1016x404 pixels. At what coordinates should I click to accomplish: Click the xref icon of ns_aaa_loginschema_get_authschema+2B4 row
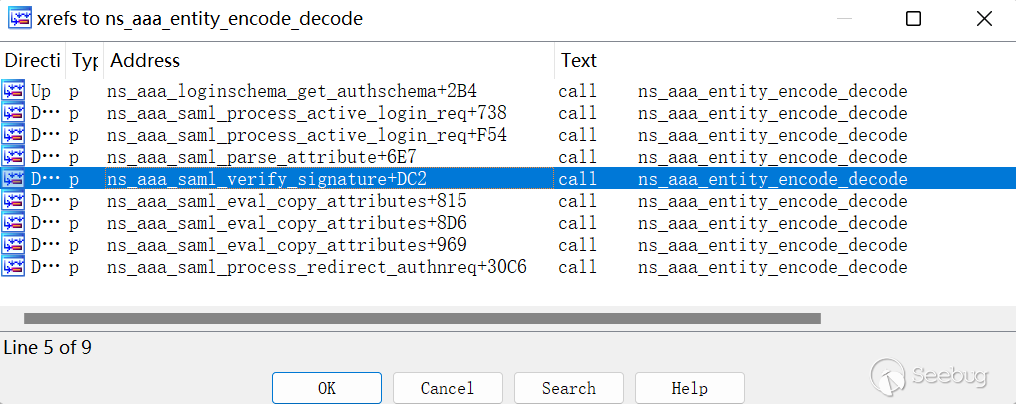pos(13,91)
